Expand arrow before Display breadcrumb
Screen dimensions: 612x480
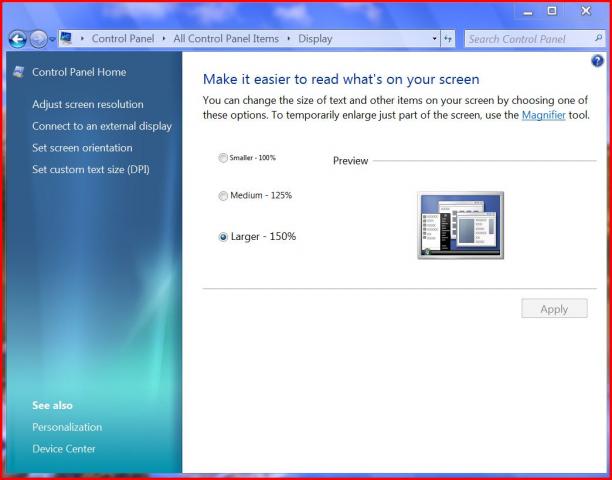point(289,39)
